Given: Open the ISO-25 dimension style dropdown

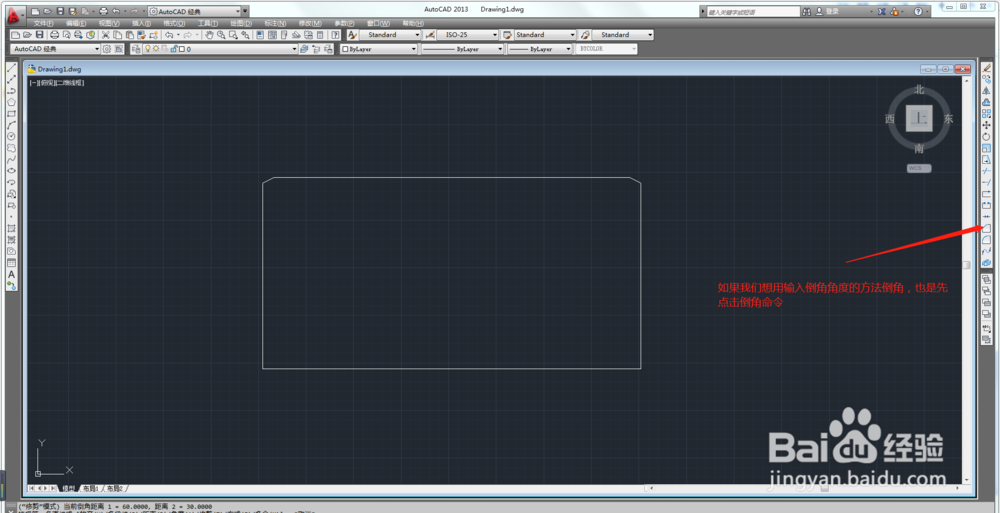Looking at the screenshot, I should 467,35.
